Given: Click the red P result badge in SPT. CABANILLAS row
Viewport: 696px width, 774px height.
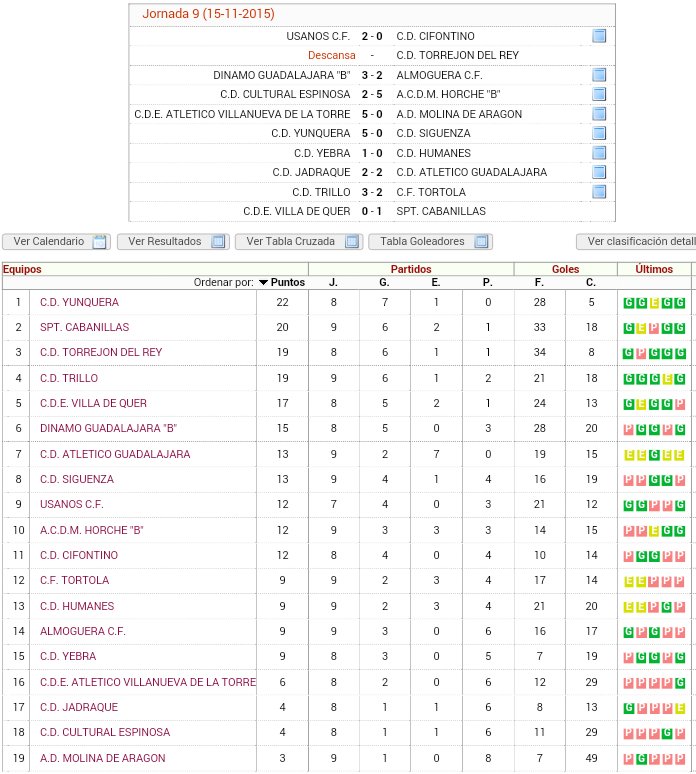Looking at the screenshot, I should point(654,328).
